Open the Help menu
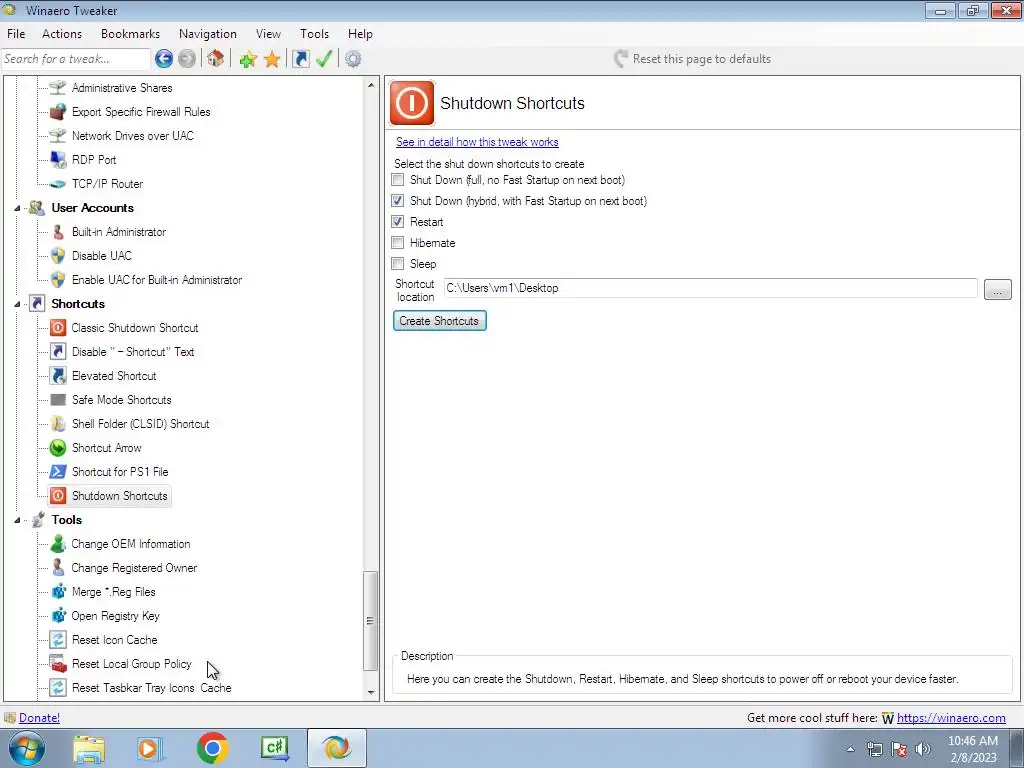This screenshot has height=768, width=1024. 360,34
